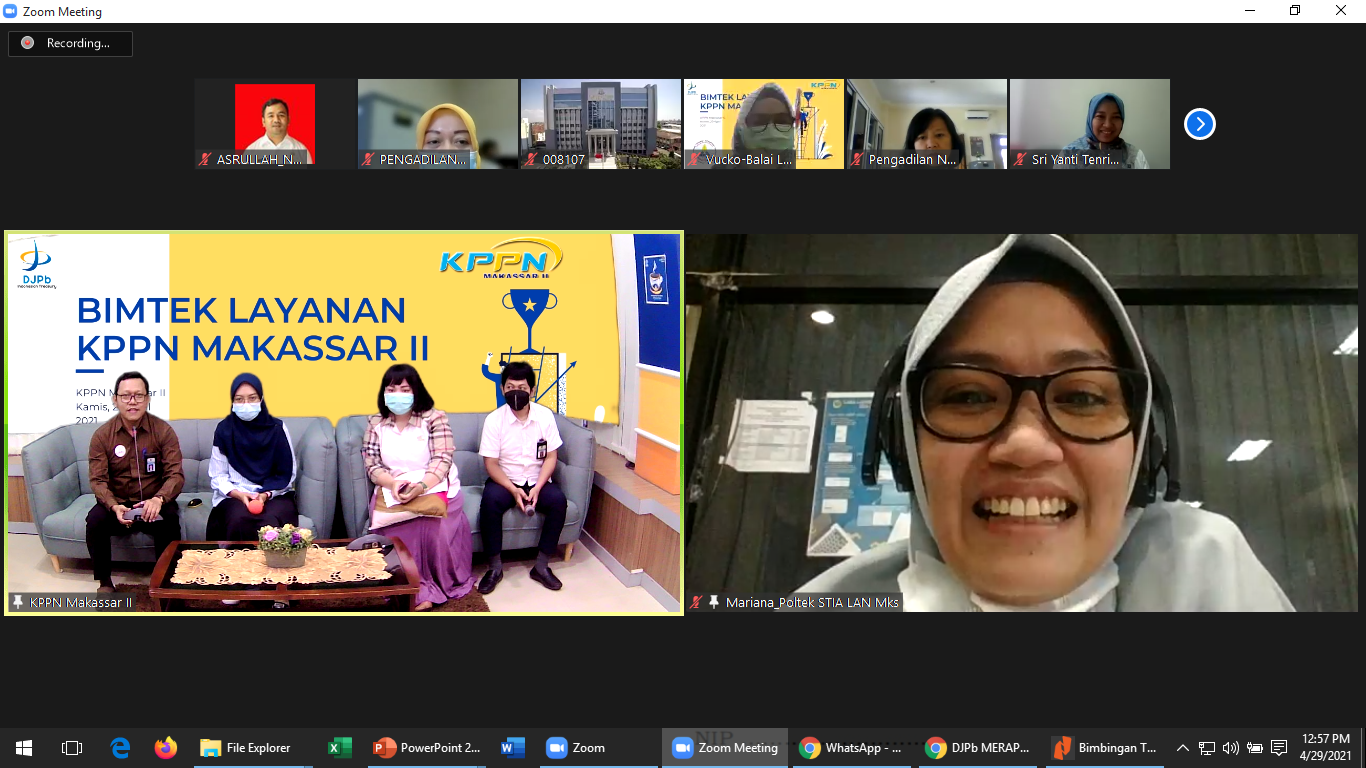The image size is (1366, 768).
Task: Switch to Bimbingan T taskbar window
Action: click(x=1104, y=747)
